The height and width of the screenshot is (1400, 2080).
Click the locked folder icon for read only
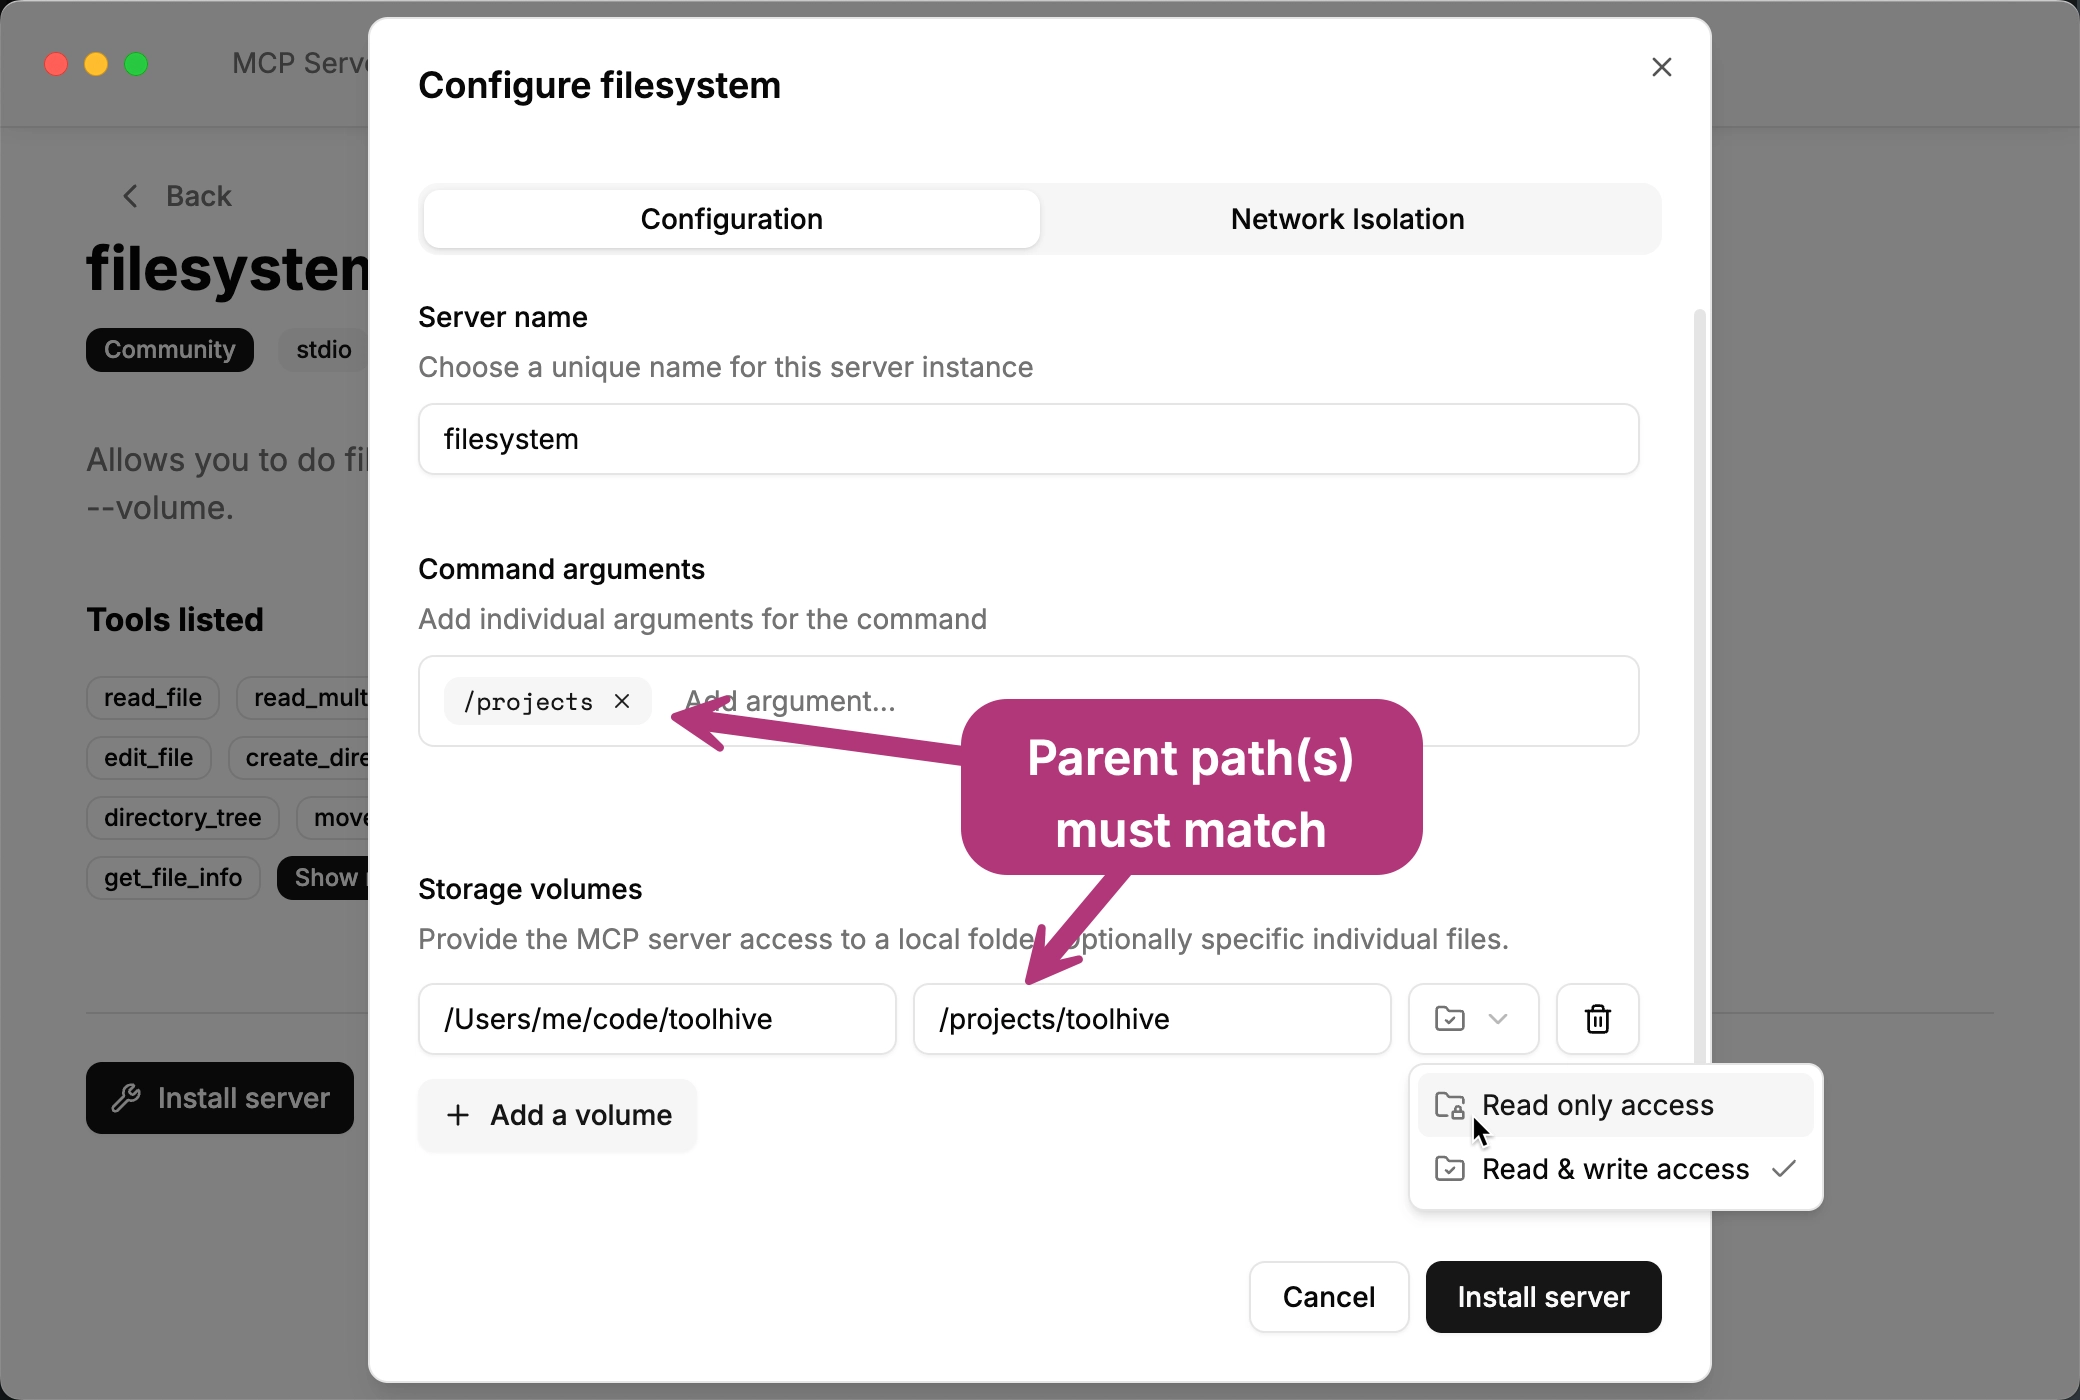[1450, 1105]
